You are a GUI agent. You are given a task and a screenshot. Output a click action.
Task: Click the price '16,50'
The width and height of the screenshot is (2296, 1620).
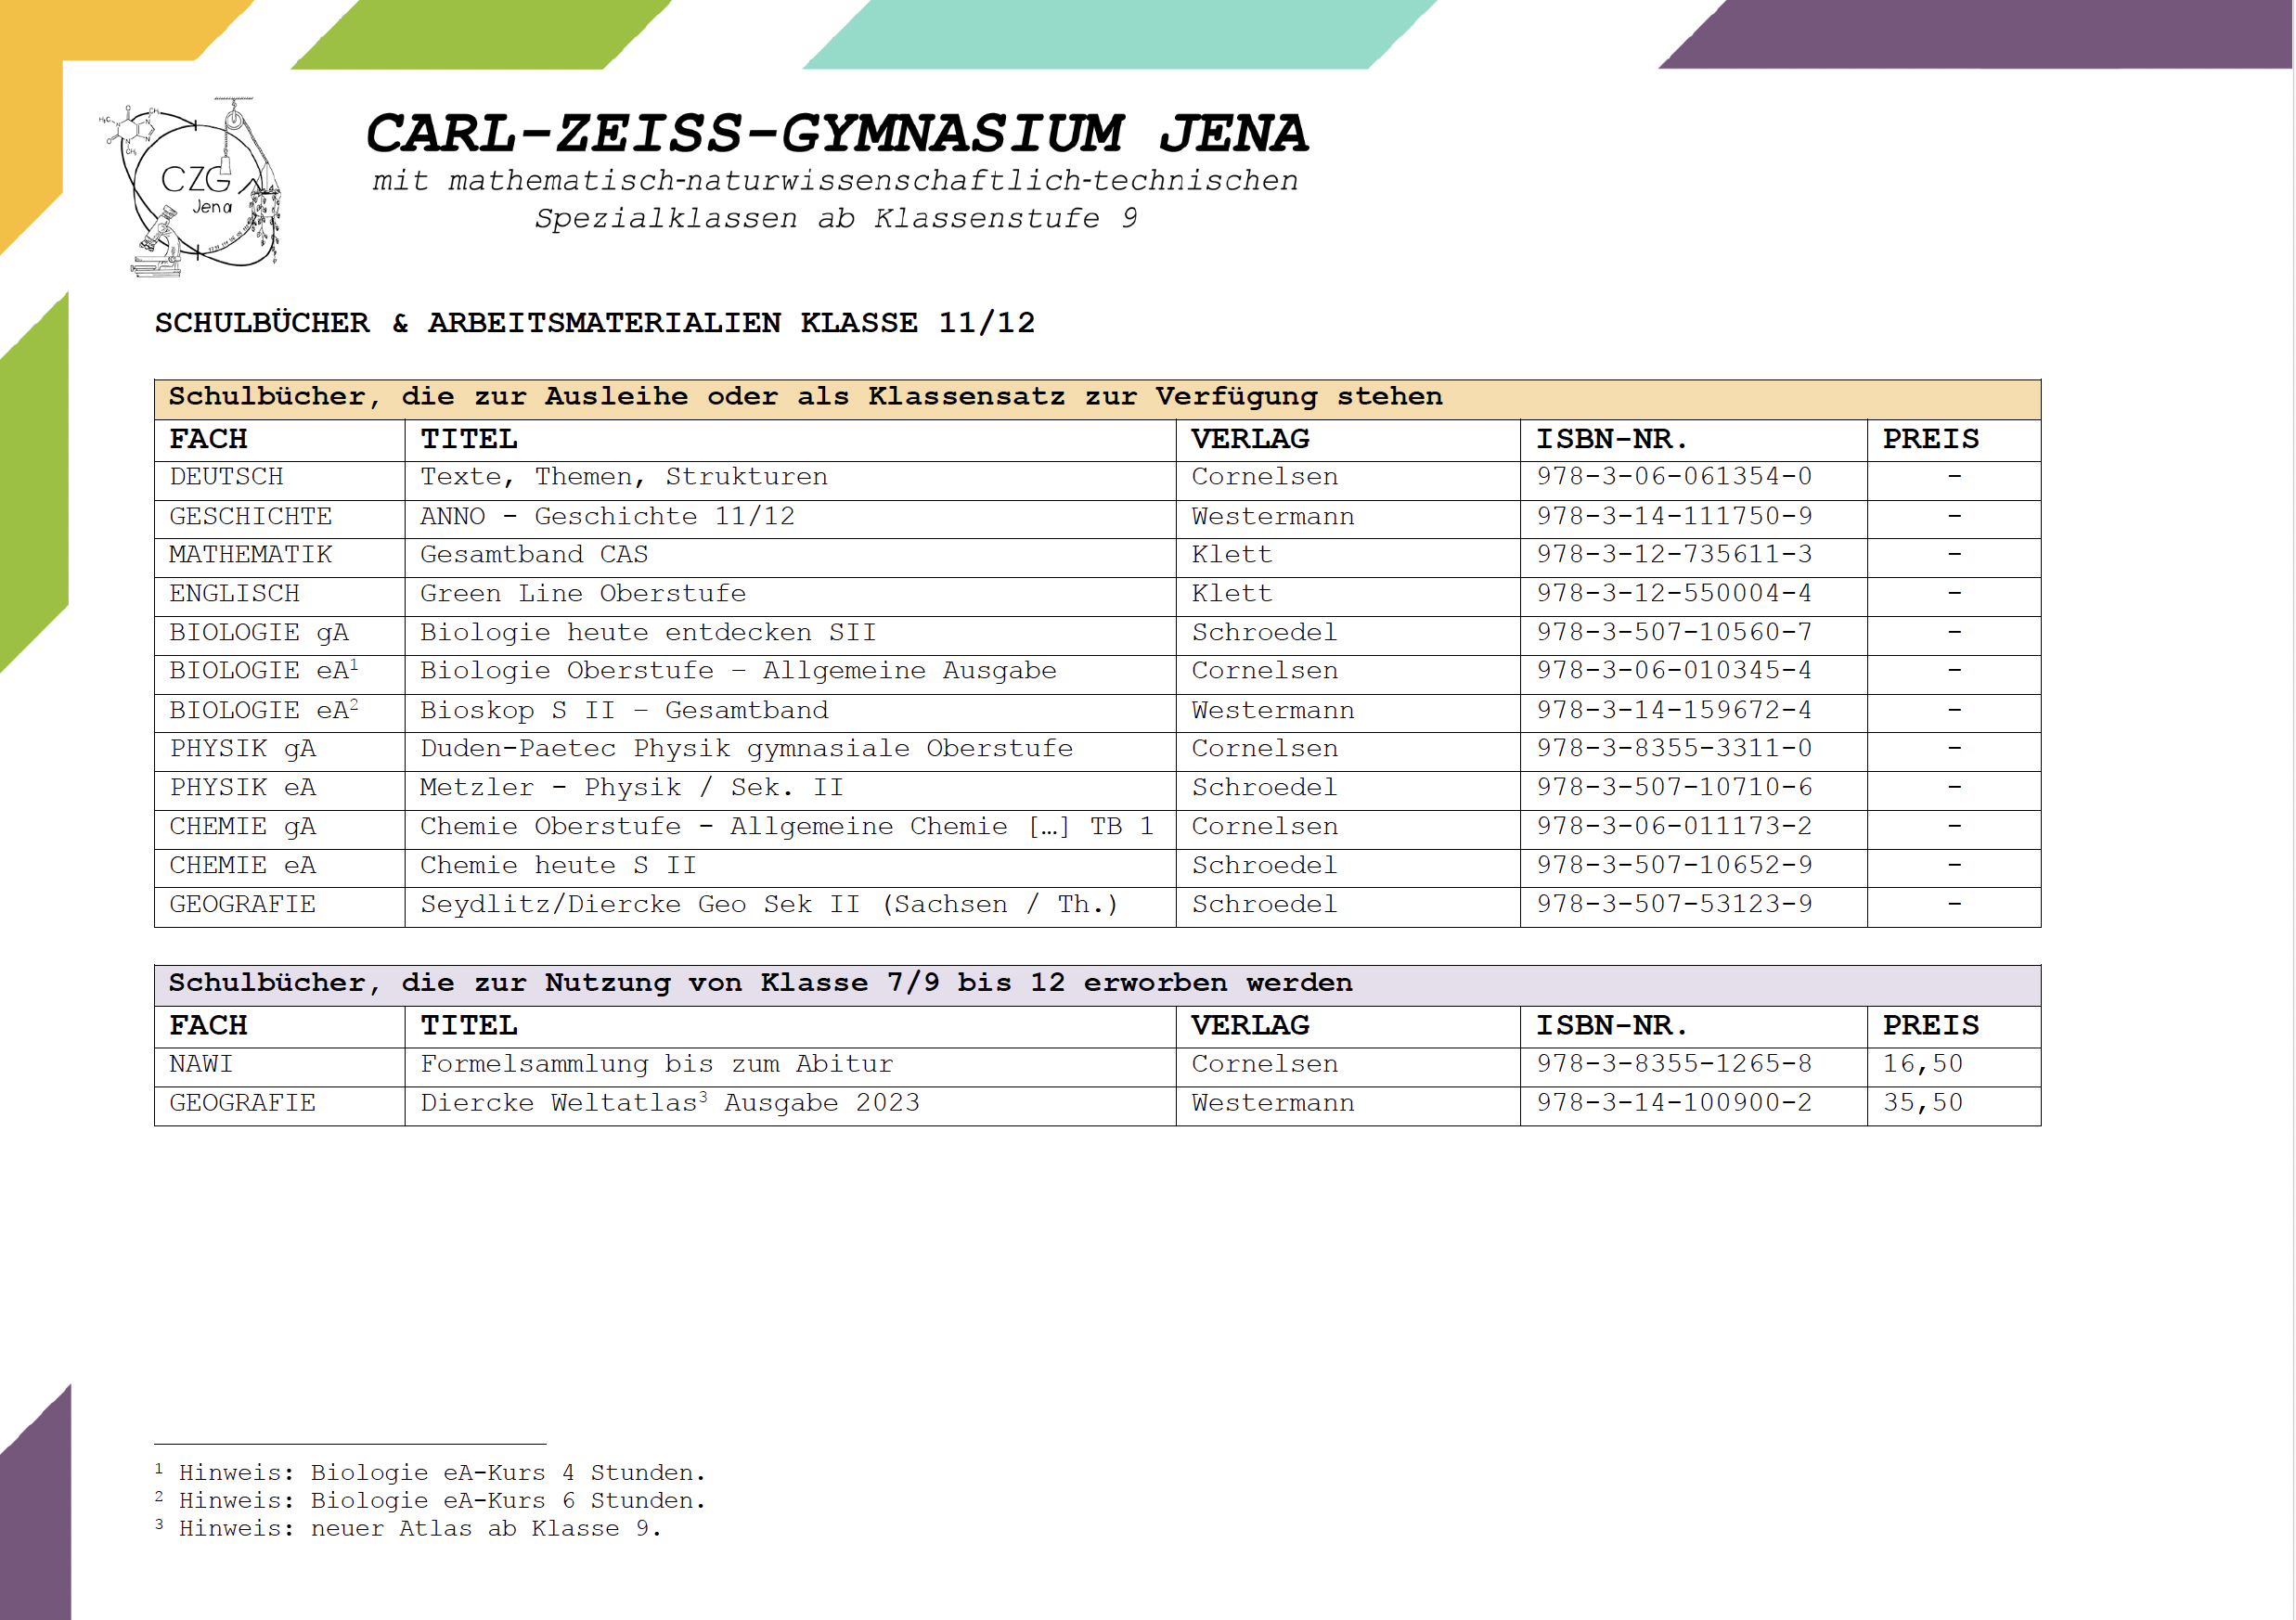coord(1922,1065)
